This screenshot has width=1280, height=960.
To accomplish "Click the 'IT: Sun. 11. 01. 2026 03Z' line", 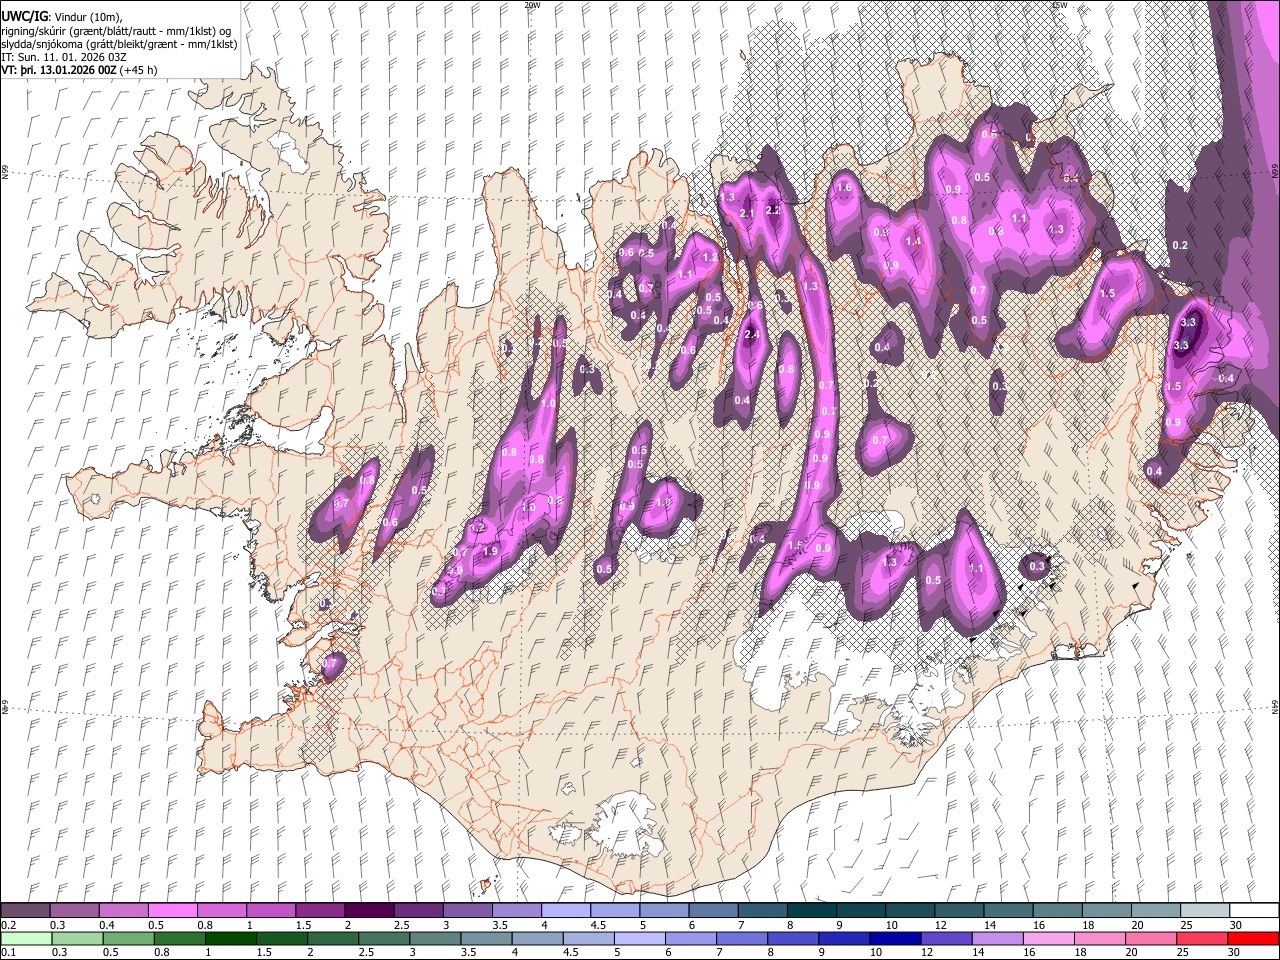I will pyautogui.click(x=64, y=57).
